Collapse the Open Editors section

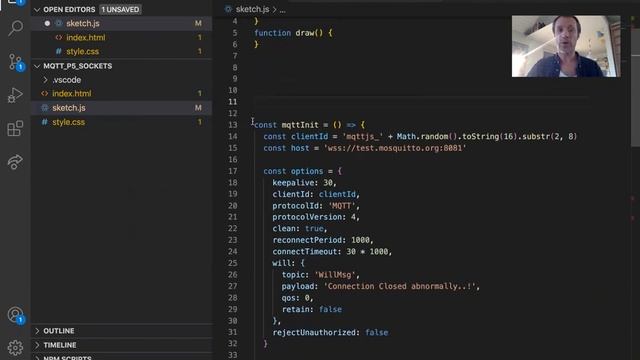37,9
